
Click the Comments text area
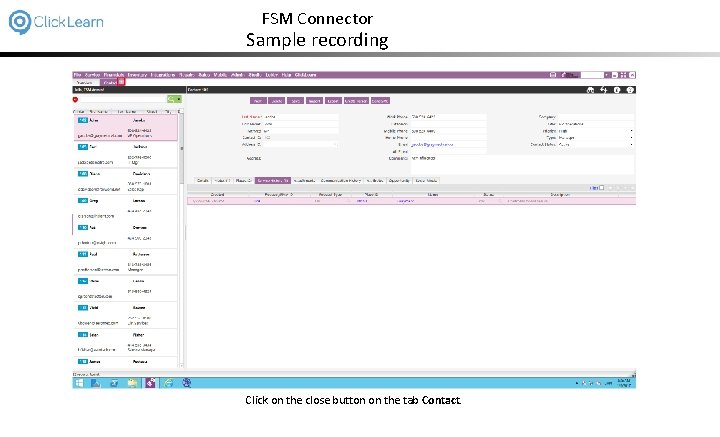pos(522,164)
